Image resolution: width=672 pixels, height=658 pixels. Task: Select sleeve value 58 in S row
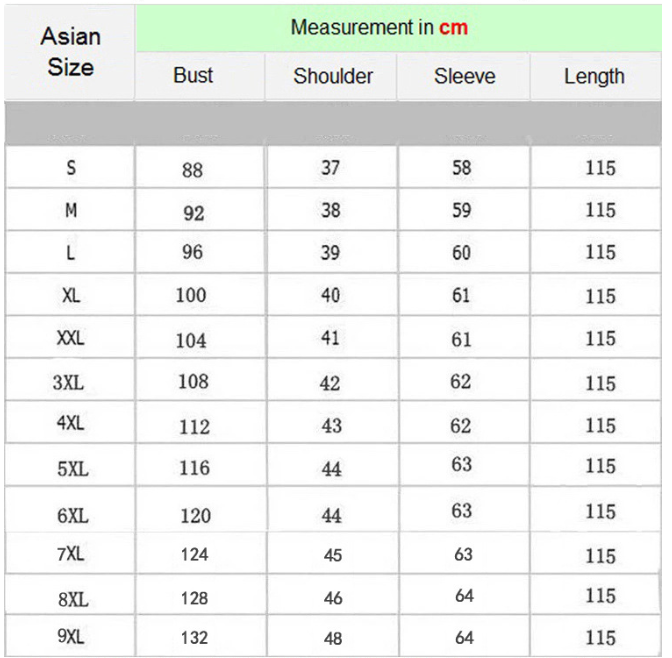pyautogui.click(x=461, y=168)
